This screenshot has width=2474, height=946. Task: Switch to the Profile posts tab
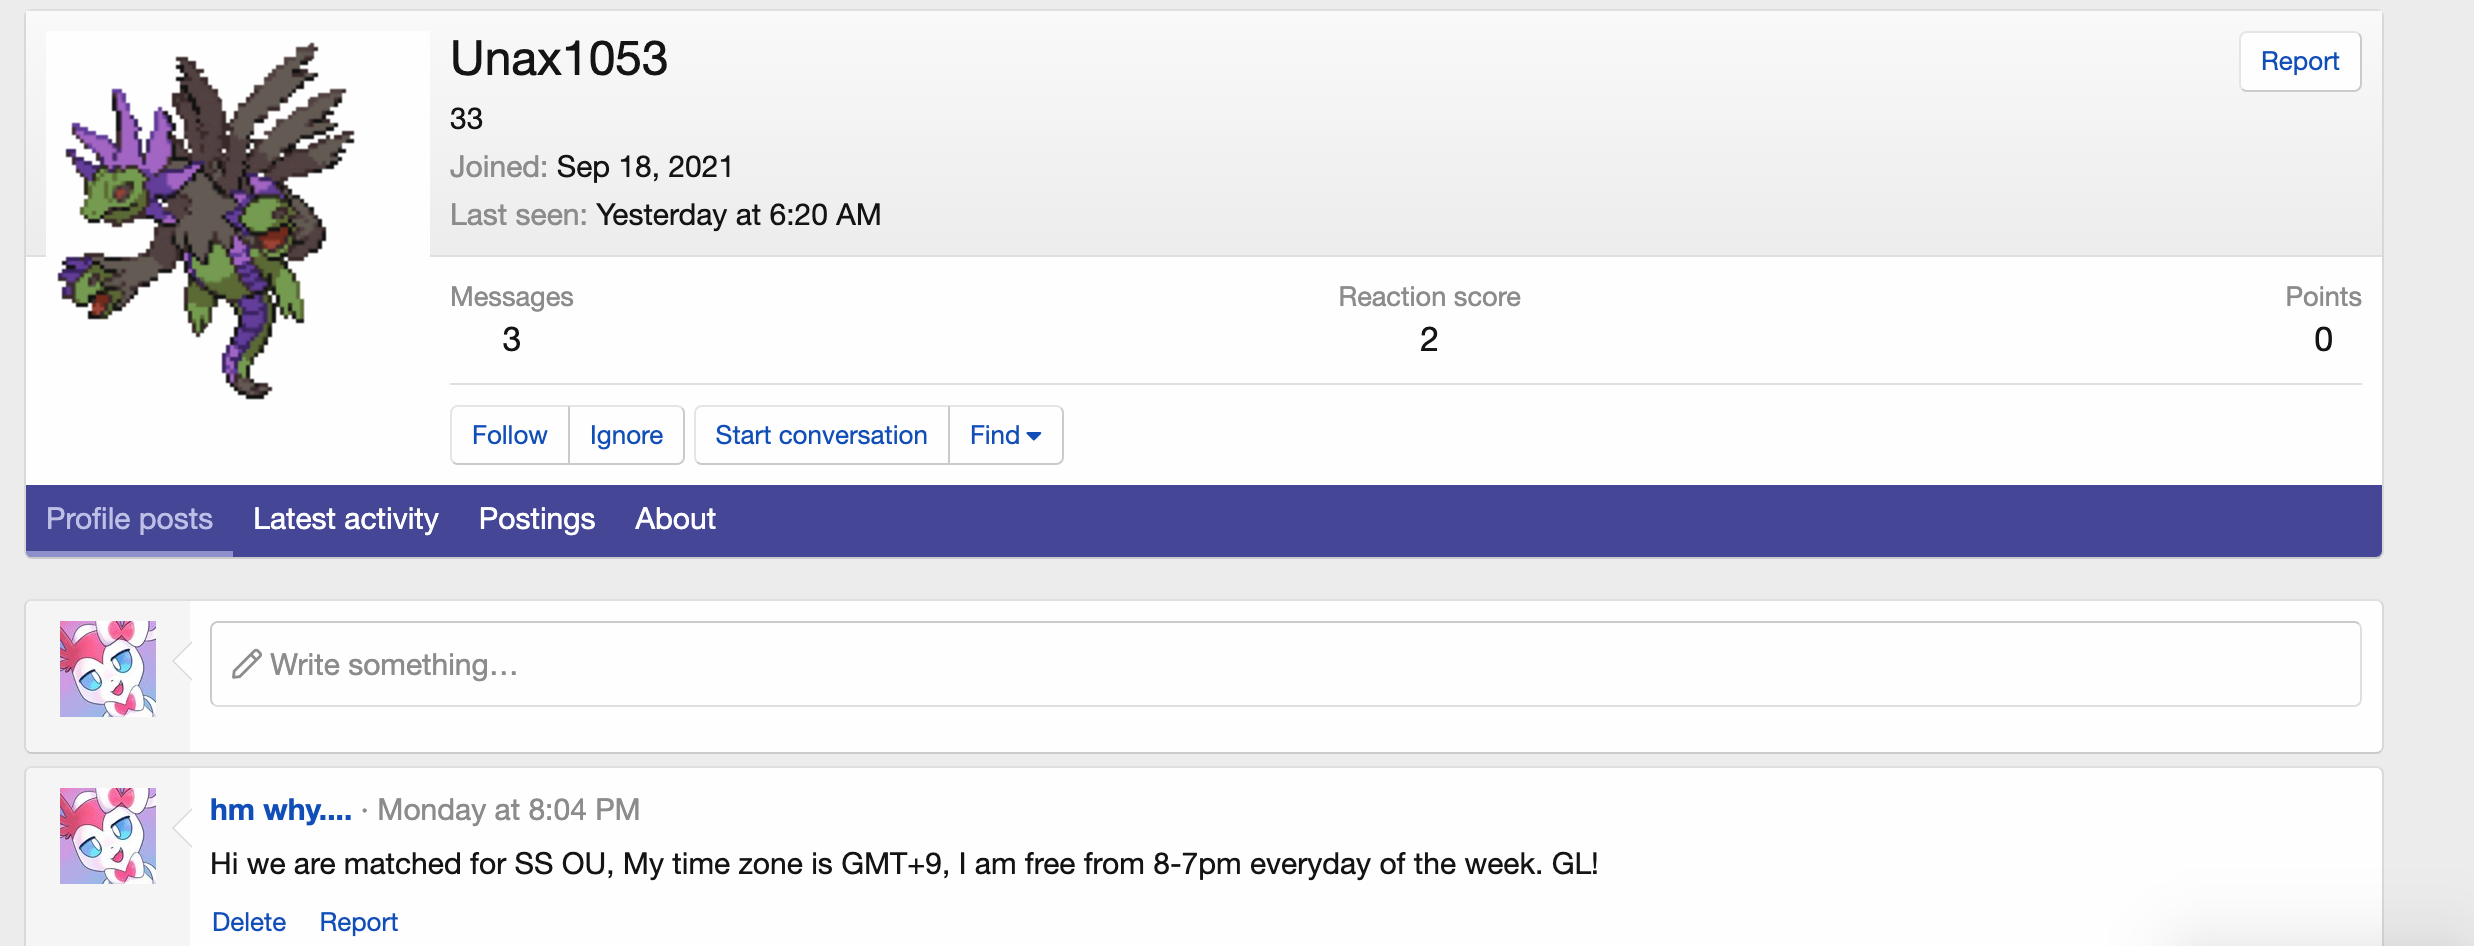[x=129, y=519]
